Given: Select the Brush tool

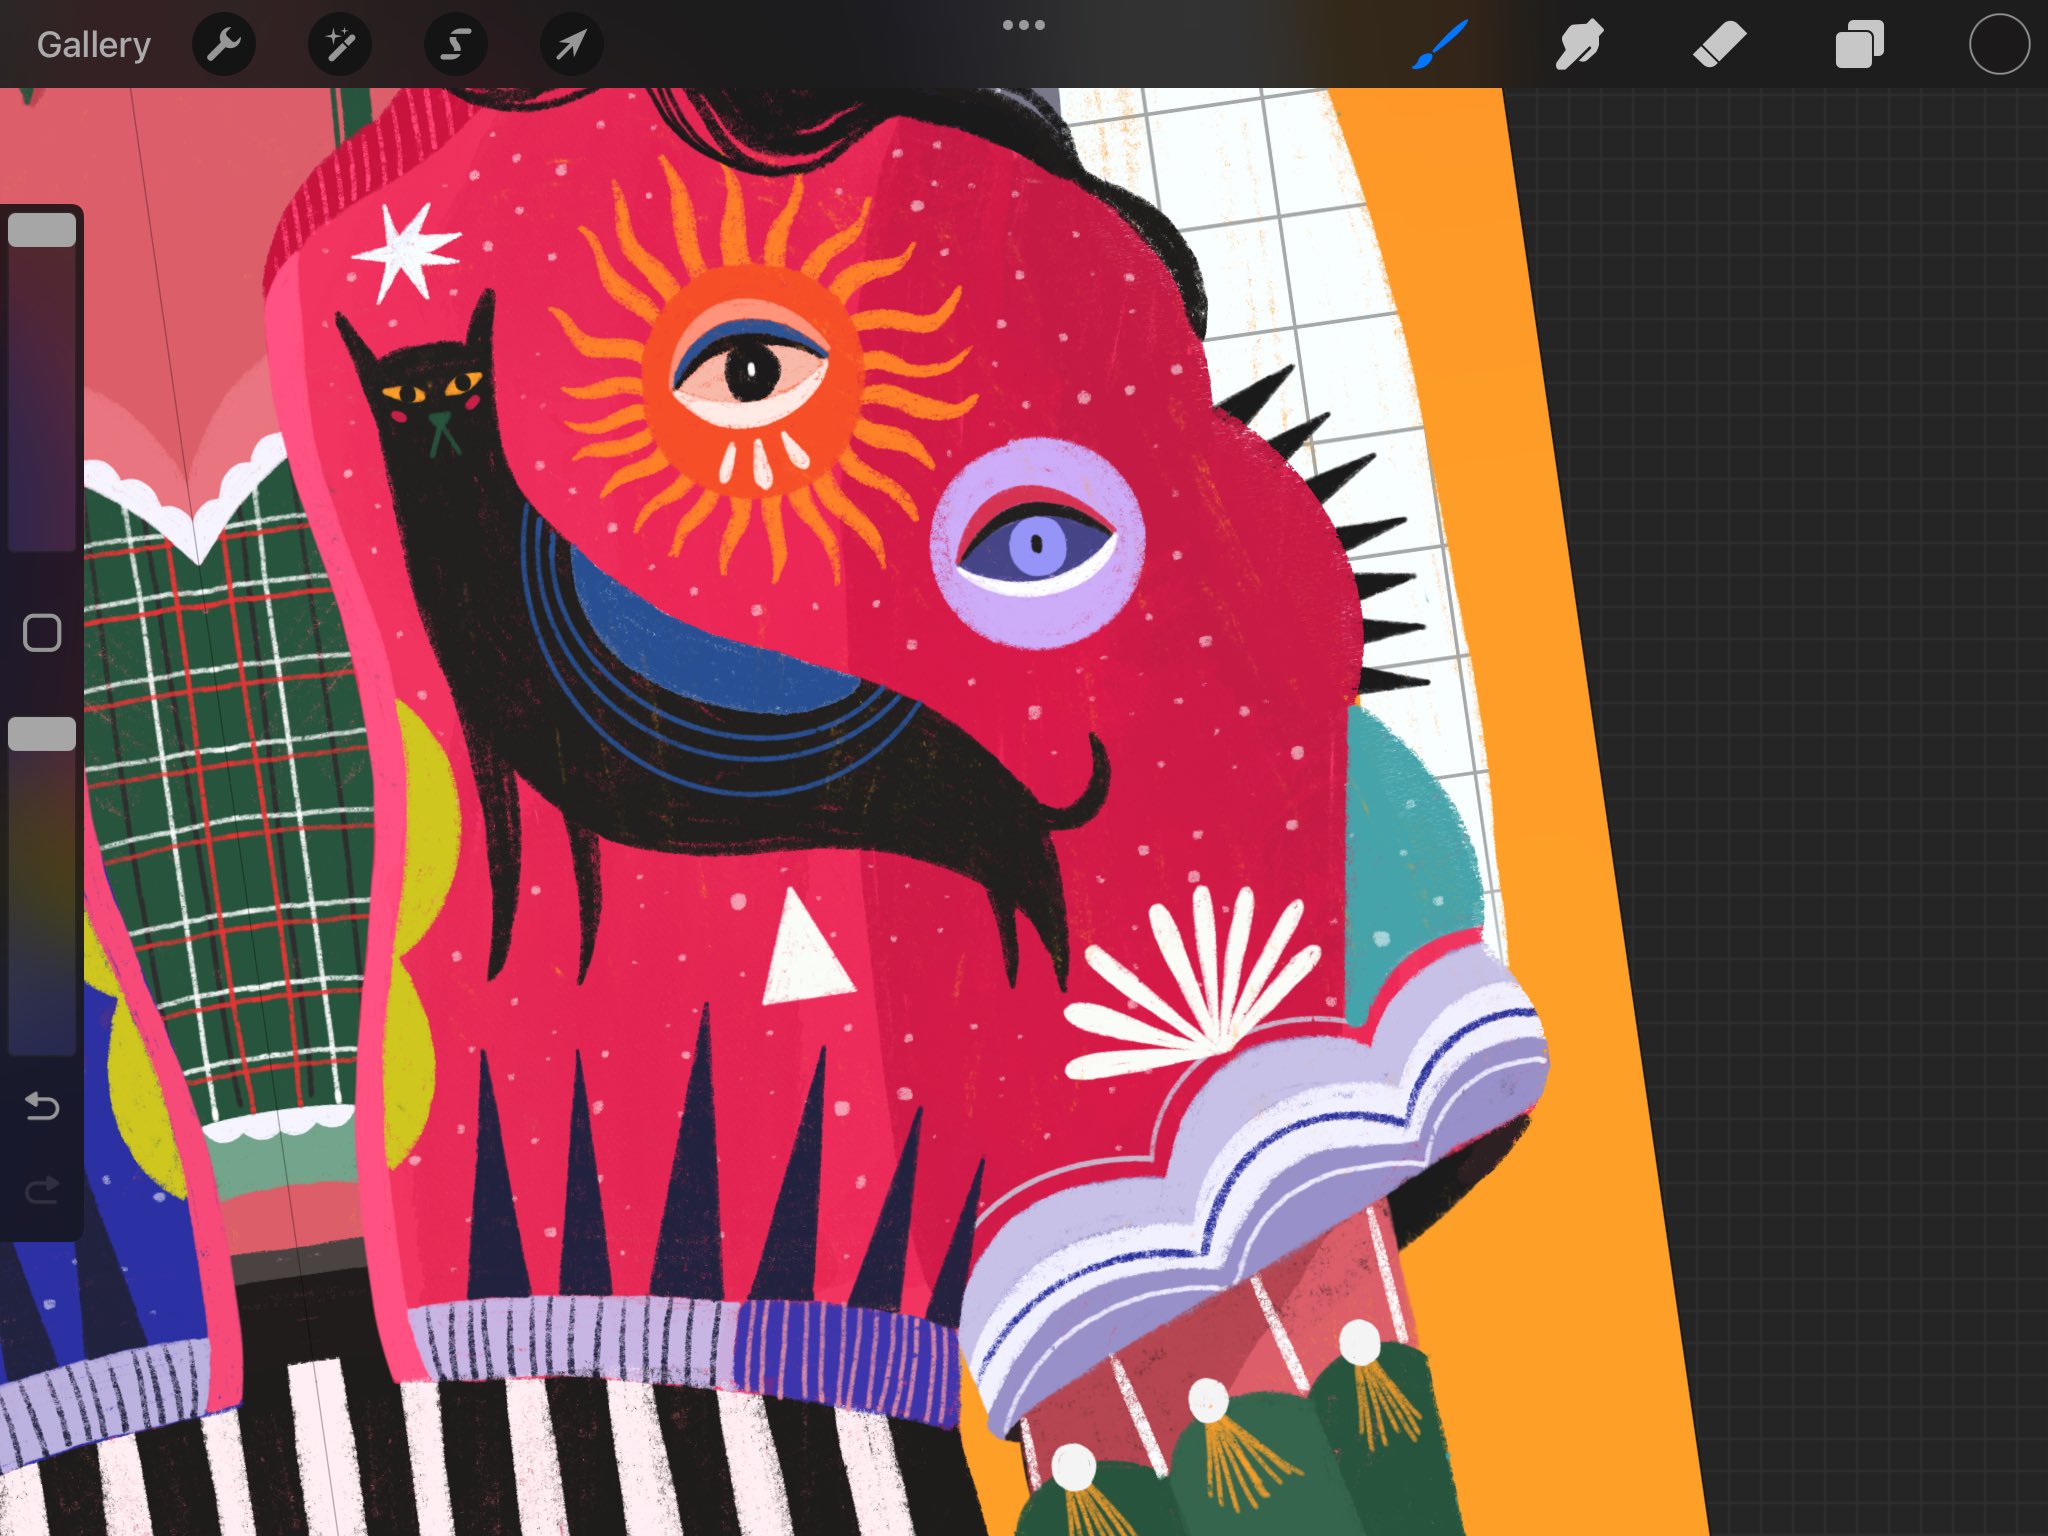Looking at the screenshot, I should (1440, 45).
